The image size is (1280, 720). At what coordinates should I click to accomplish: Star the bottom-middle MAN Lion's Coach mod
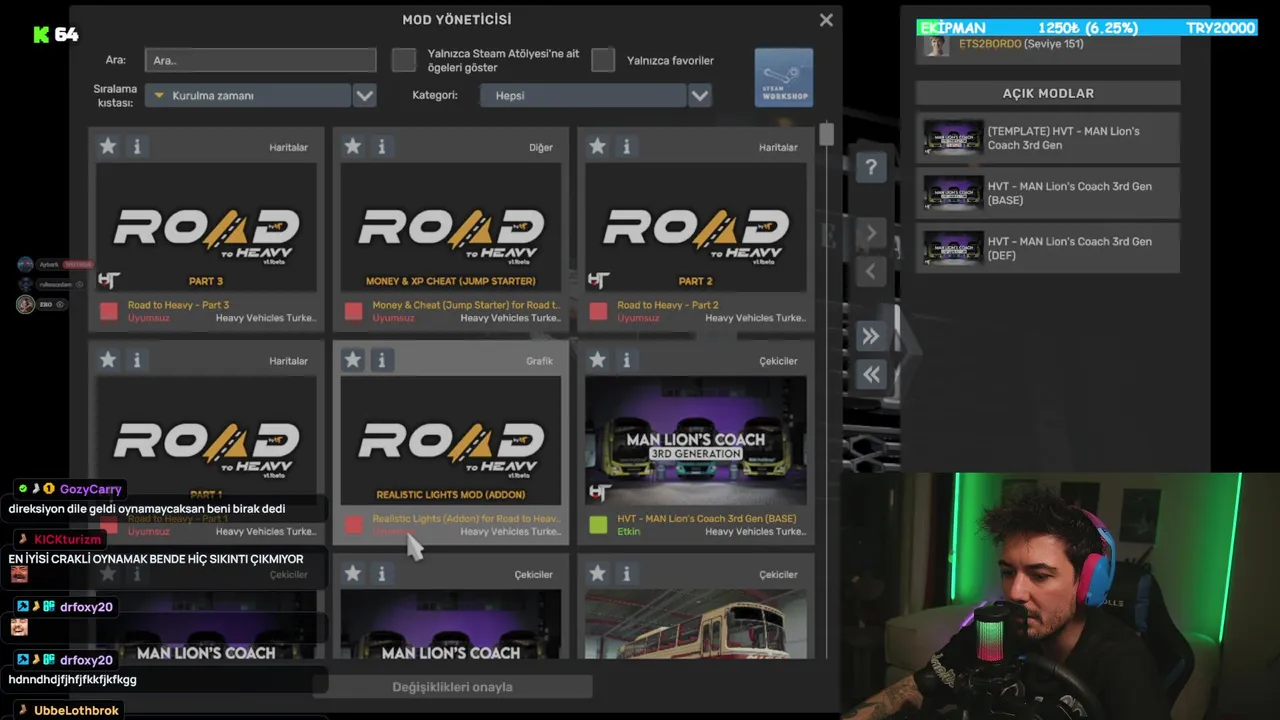point(352,574)
